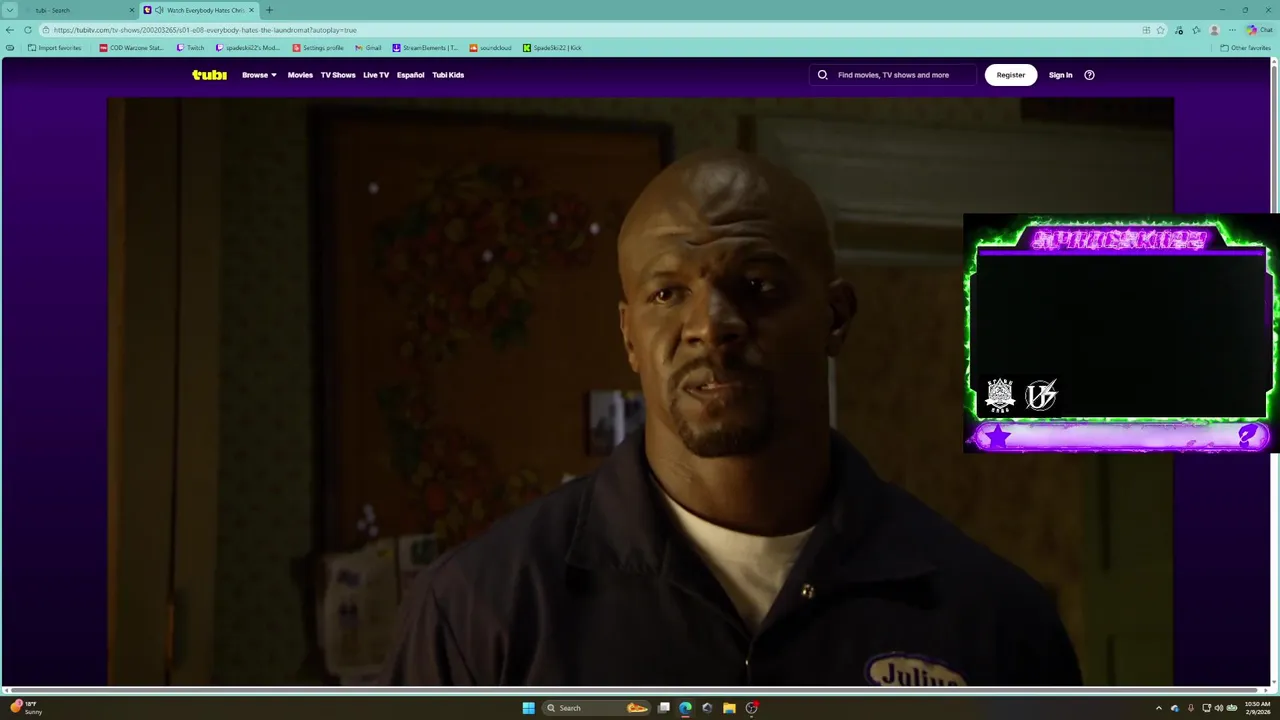Open SpadeSkii22 Kick bookmark
The image size is (1280, 720).
point(552,48)
